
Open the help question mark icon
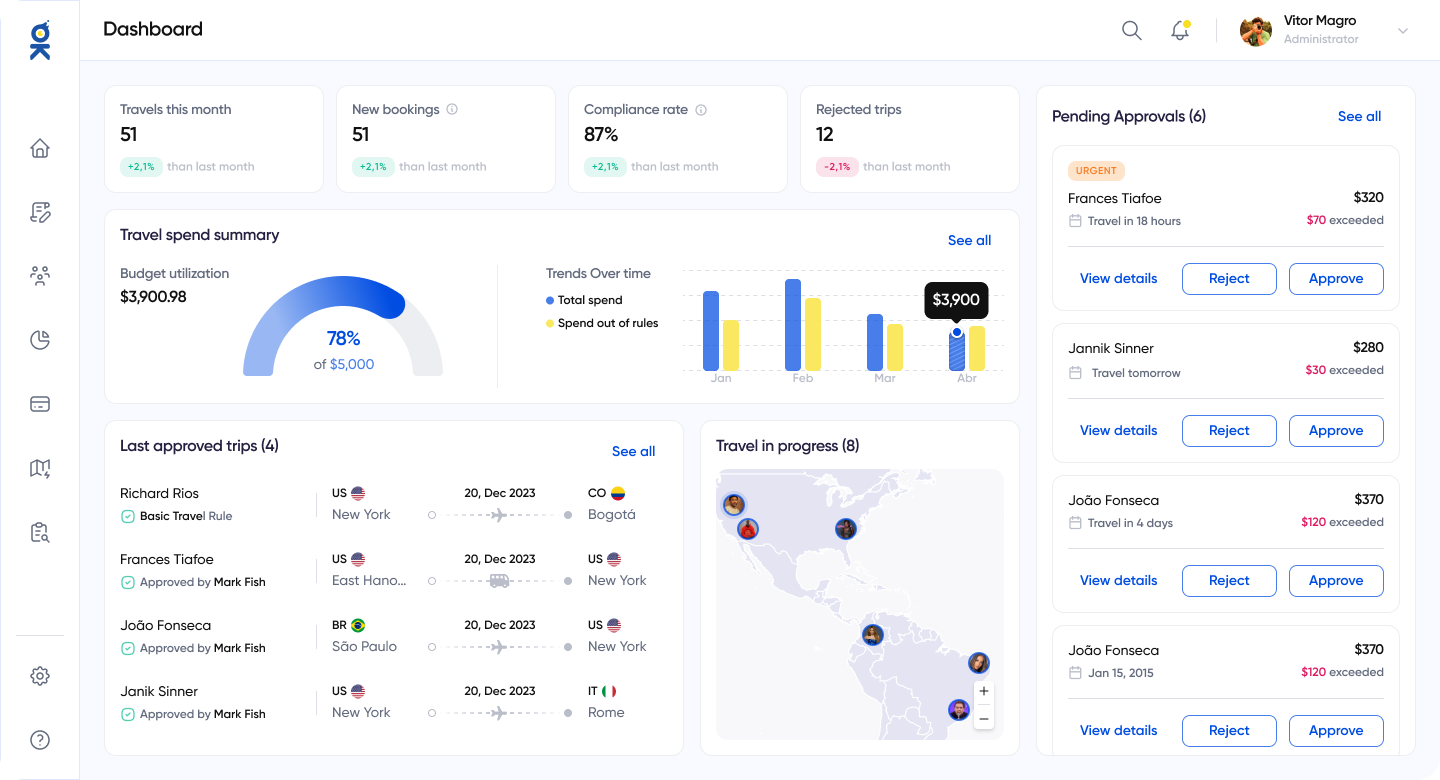pyautogui.click(x=40, y=740)
